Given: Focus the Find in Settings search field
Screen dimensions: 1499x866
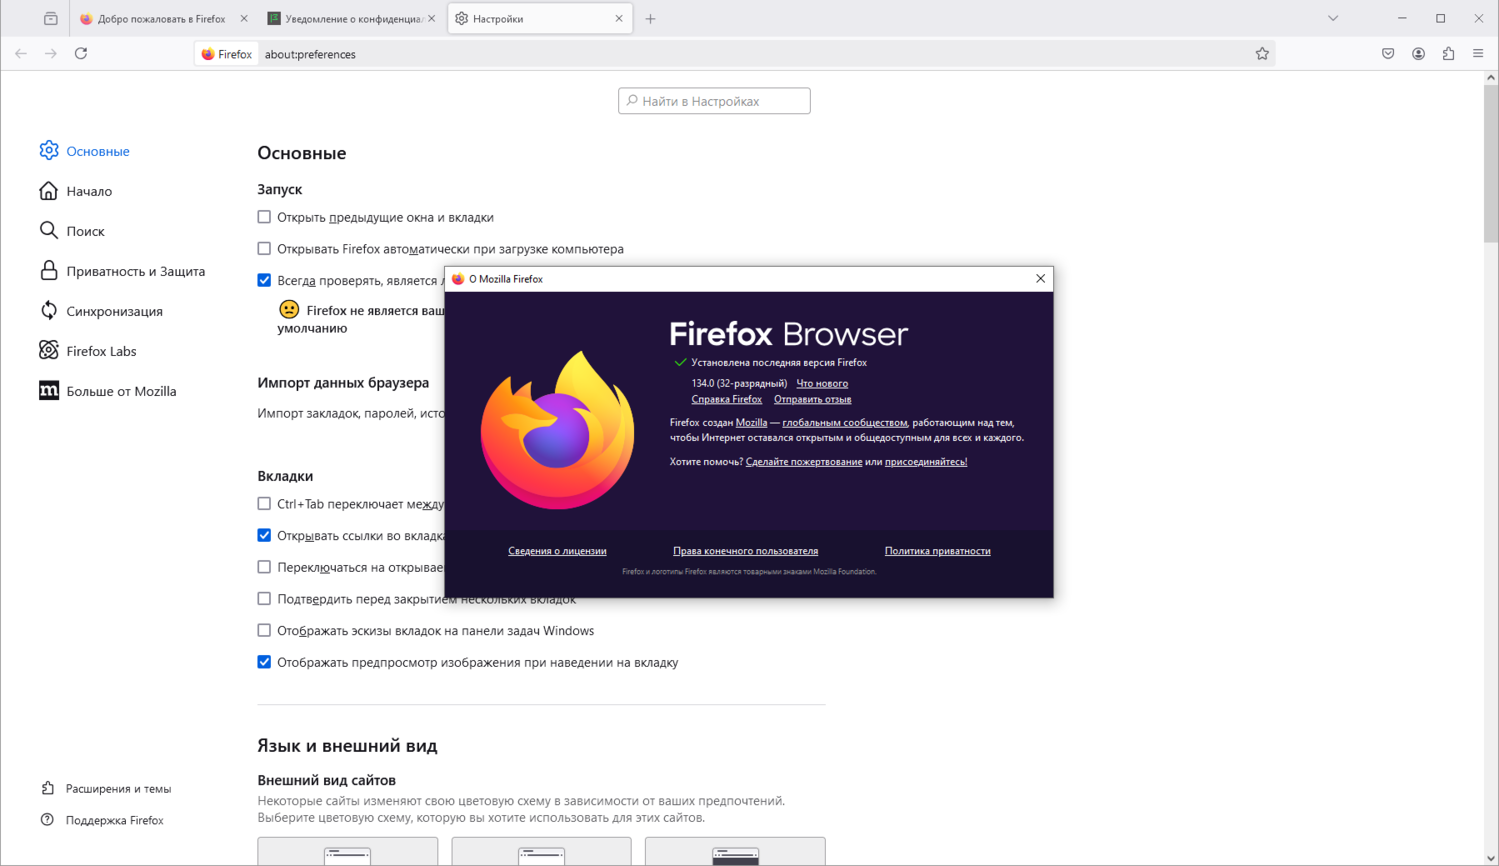Looking at the screenshot, I should (x=714, y=101).
